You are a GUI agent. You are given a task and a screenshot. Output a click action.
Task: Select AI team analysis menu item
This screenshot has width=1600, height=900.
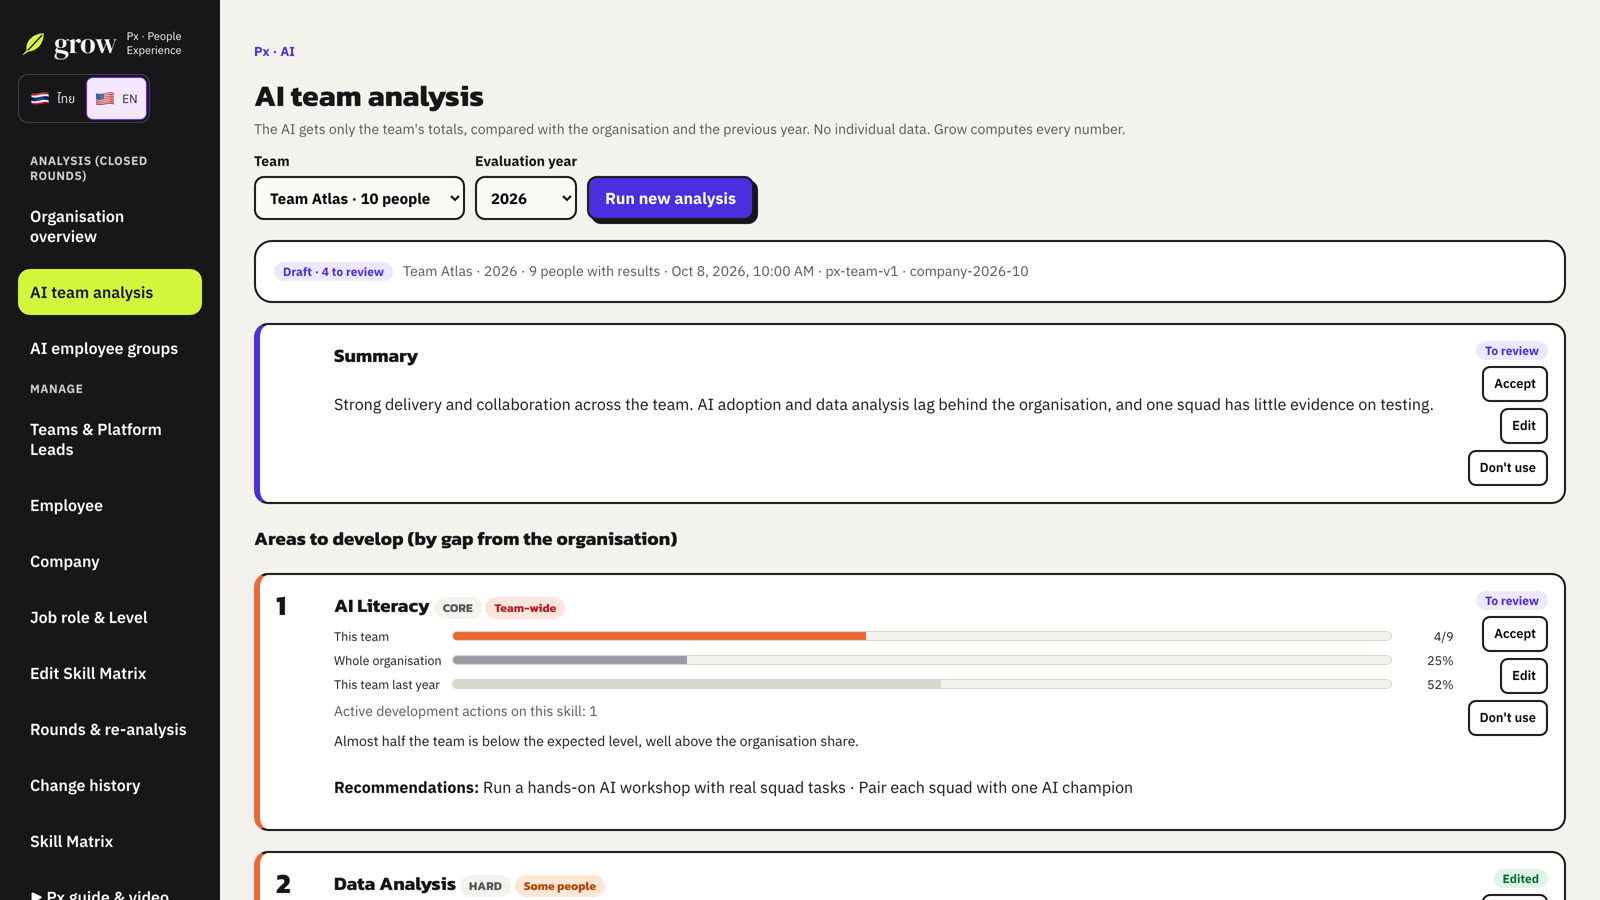click(x=110, y=292)
